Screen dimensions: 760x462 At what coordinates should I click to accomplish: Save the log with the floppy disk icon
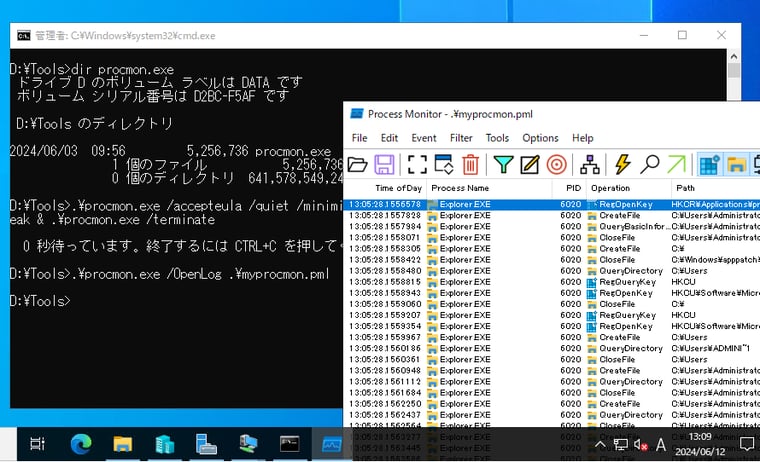[384, 165]
